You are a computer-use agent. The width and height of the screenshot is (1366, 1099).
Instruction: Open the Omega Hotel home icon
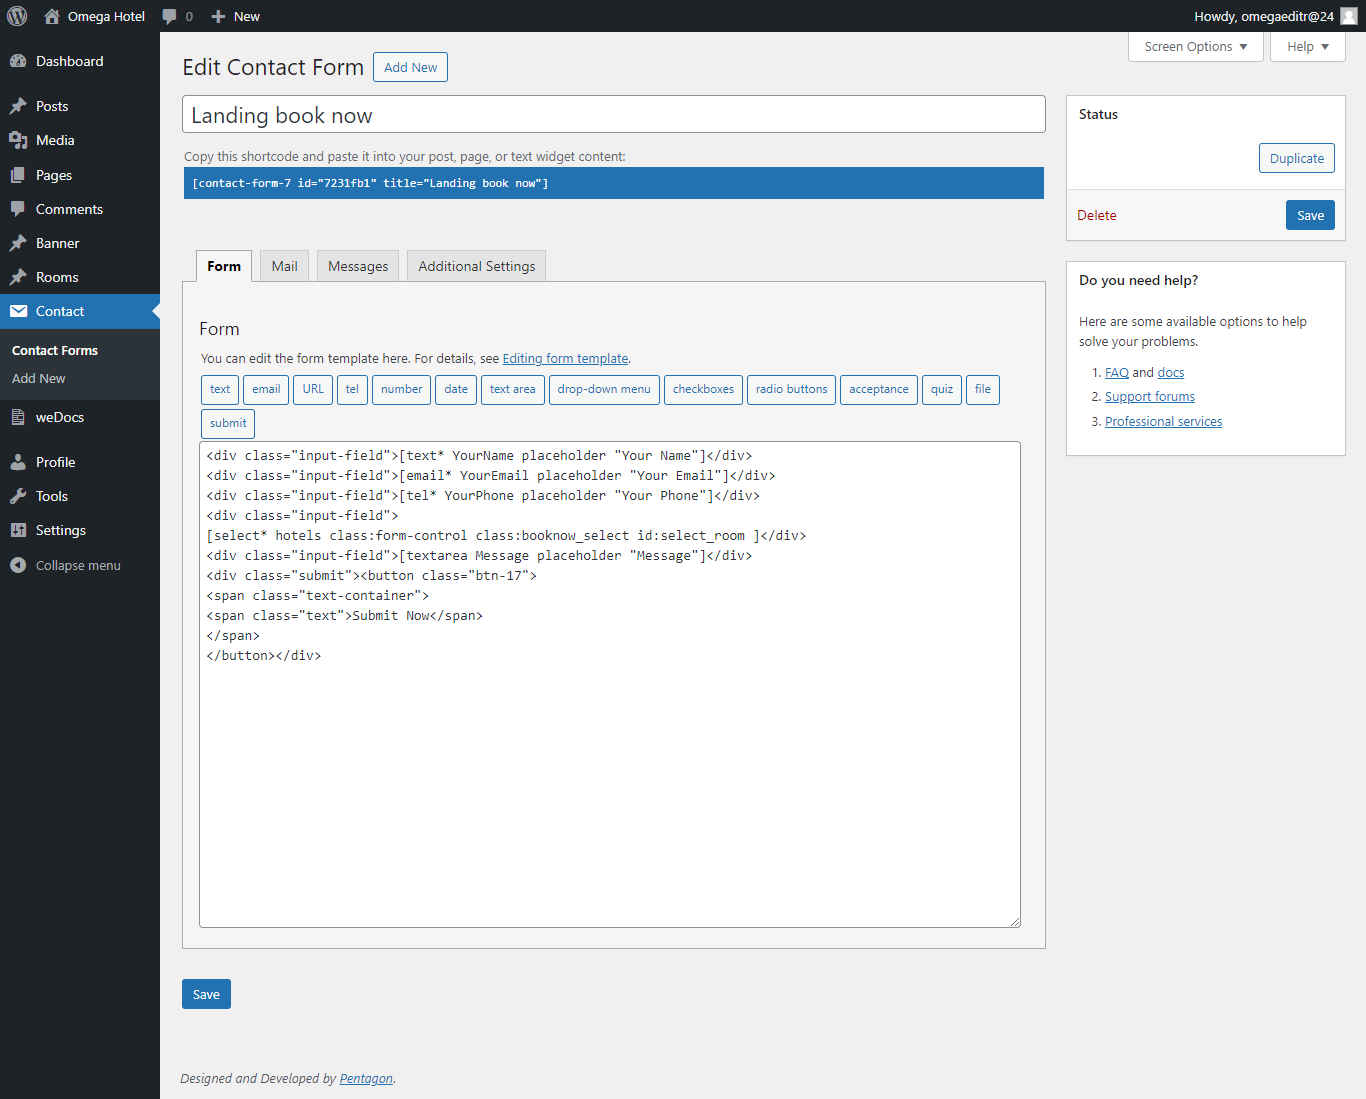52,16
